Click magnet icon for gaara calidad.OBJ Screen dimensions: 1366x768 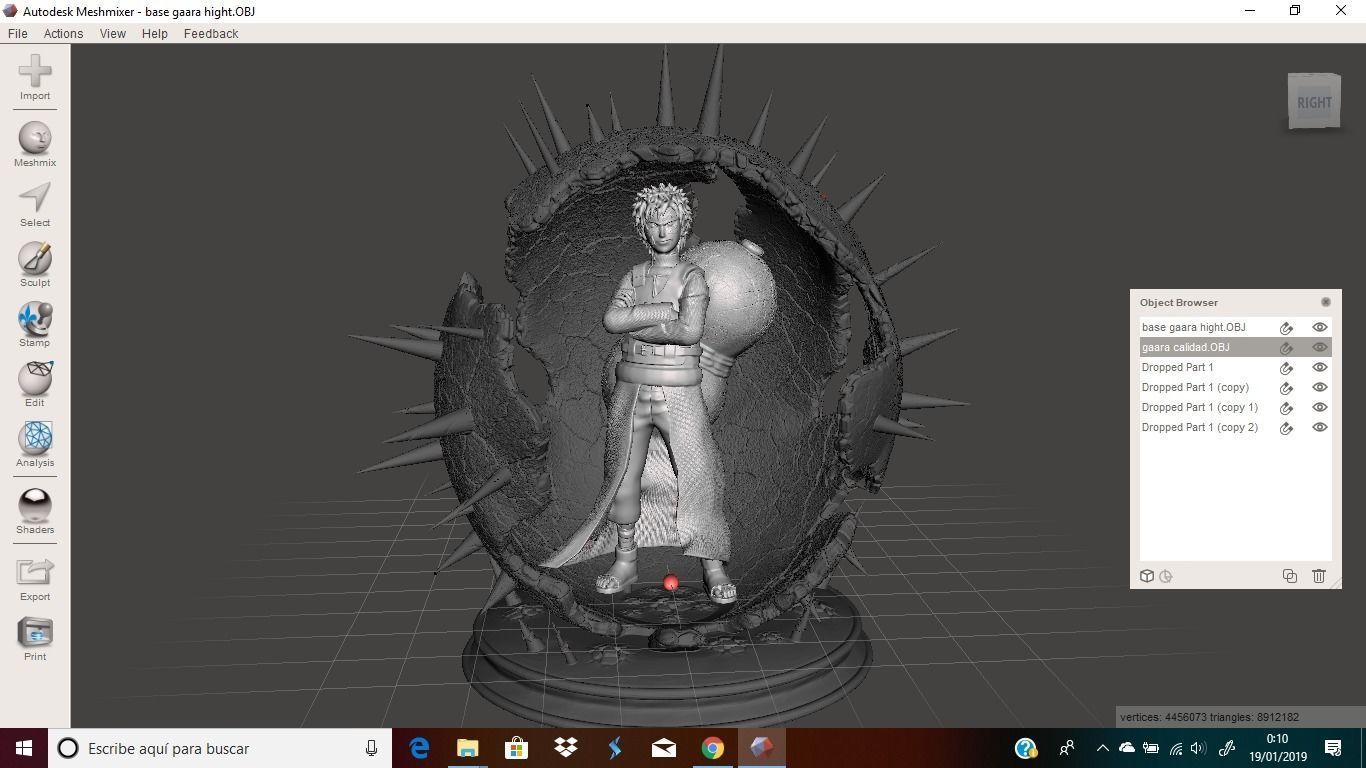point(1287,347)
